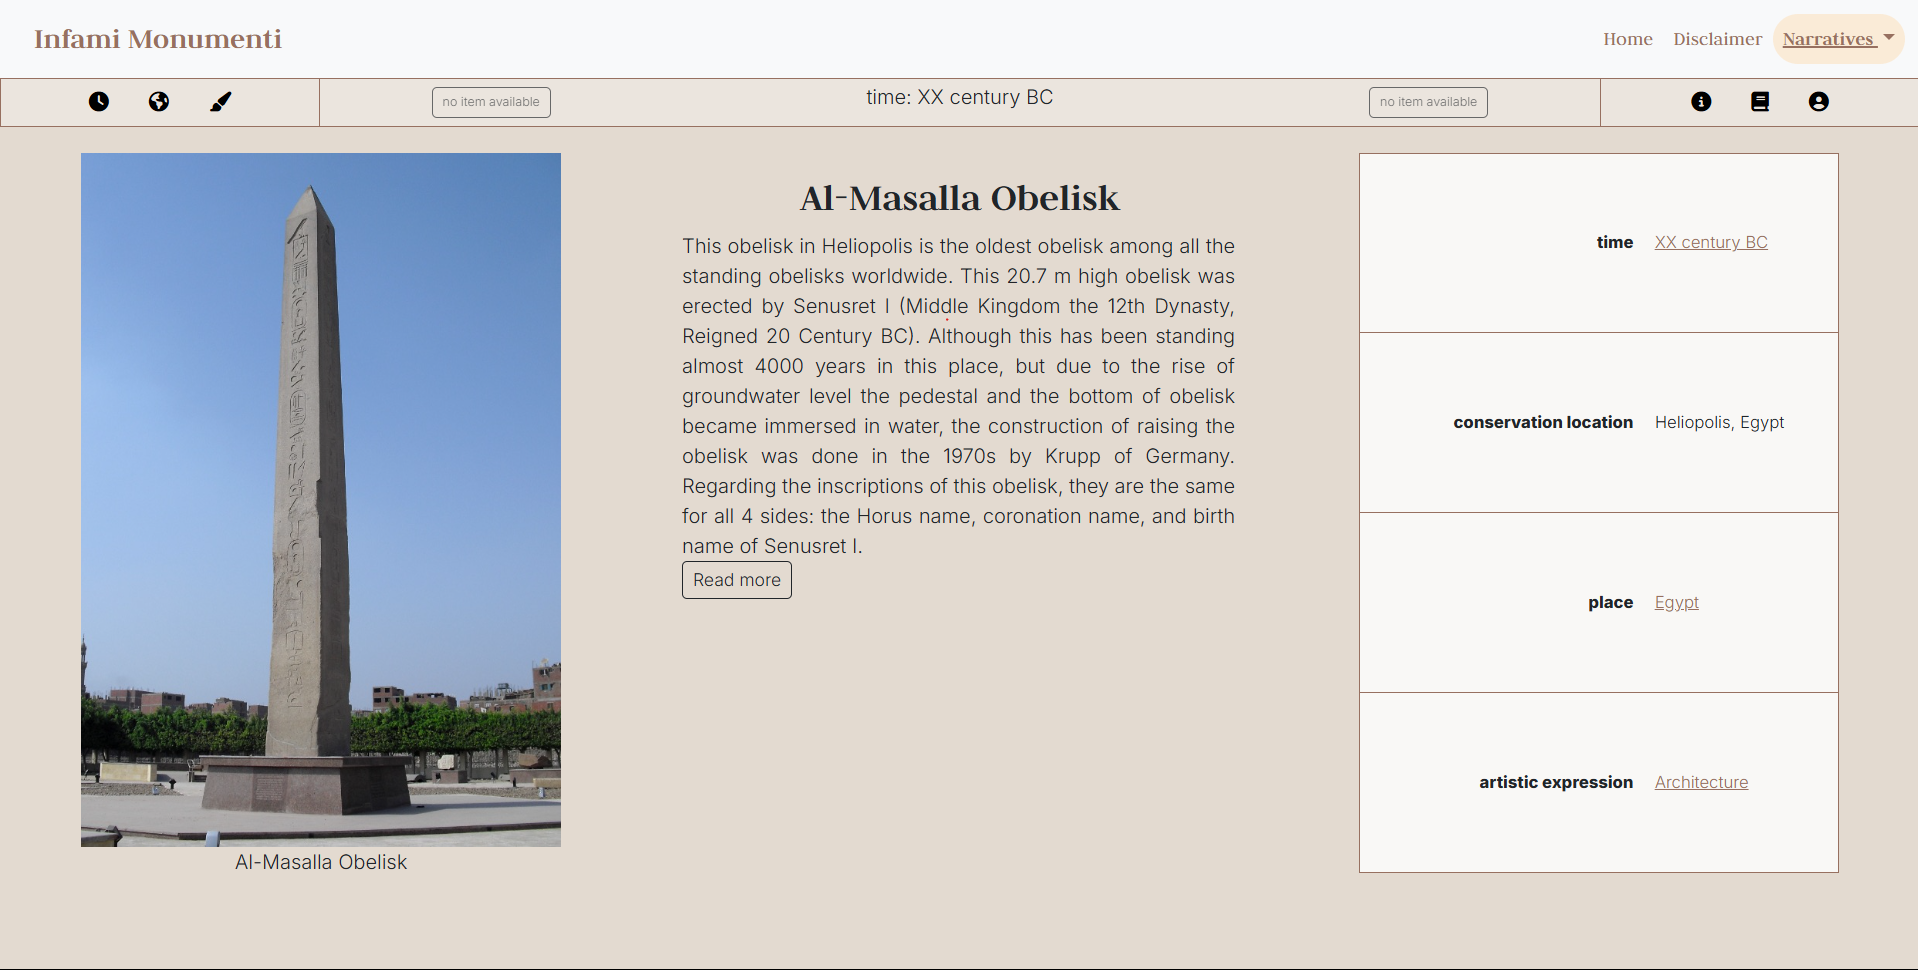Expand the Narratives dropdown menu
Viewport: 1918px width, 970px height.
[x=1838, y=39]
